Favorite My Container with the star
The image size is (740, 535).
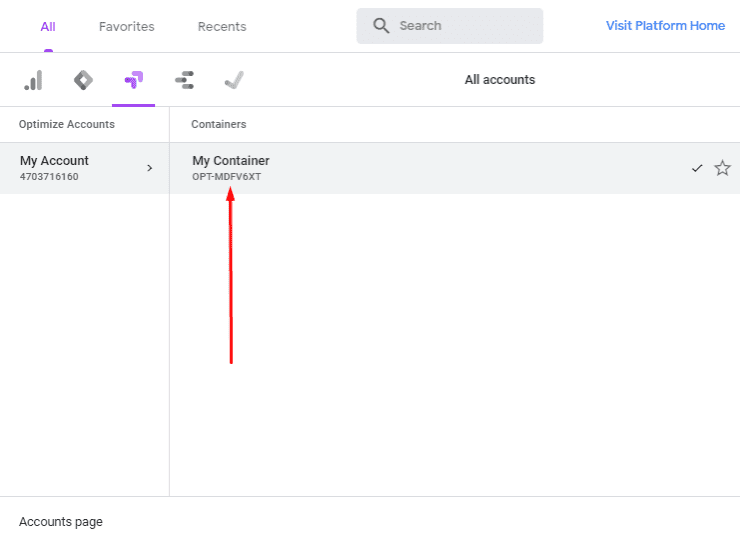tap(722, 168)
